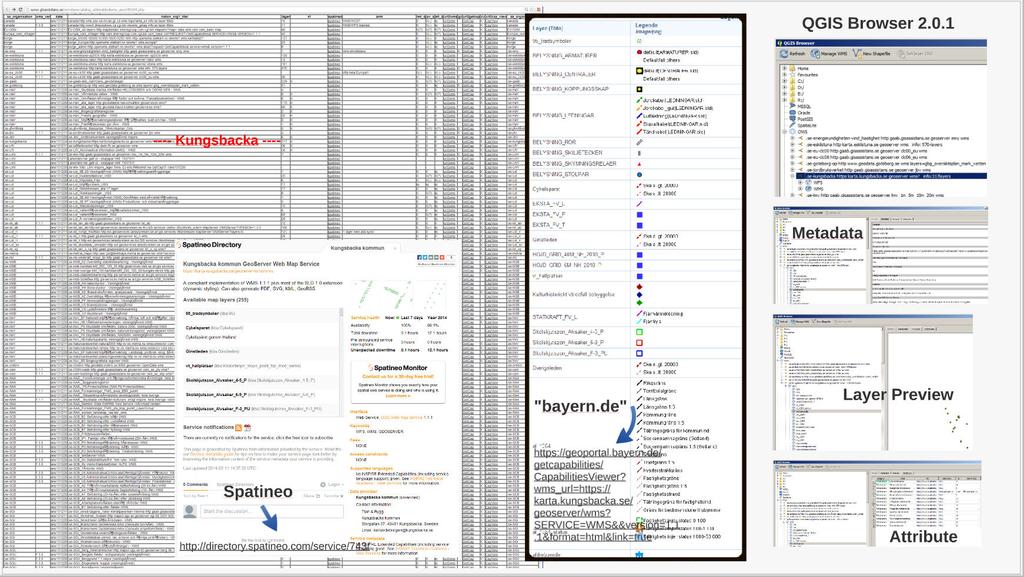Click the BELYSNING_ROR legend symbol
1024x577 pixels.
[x=639, y=142]
